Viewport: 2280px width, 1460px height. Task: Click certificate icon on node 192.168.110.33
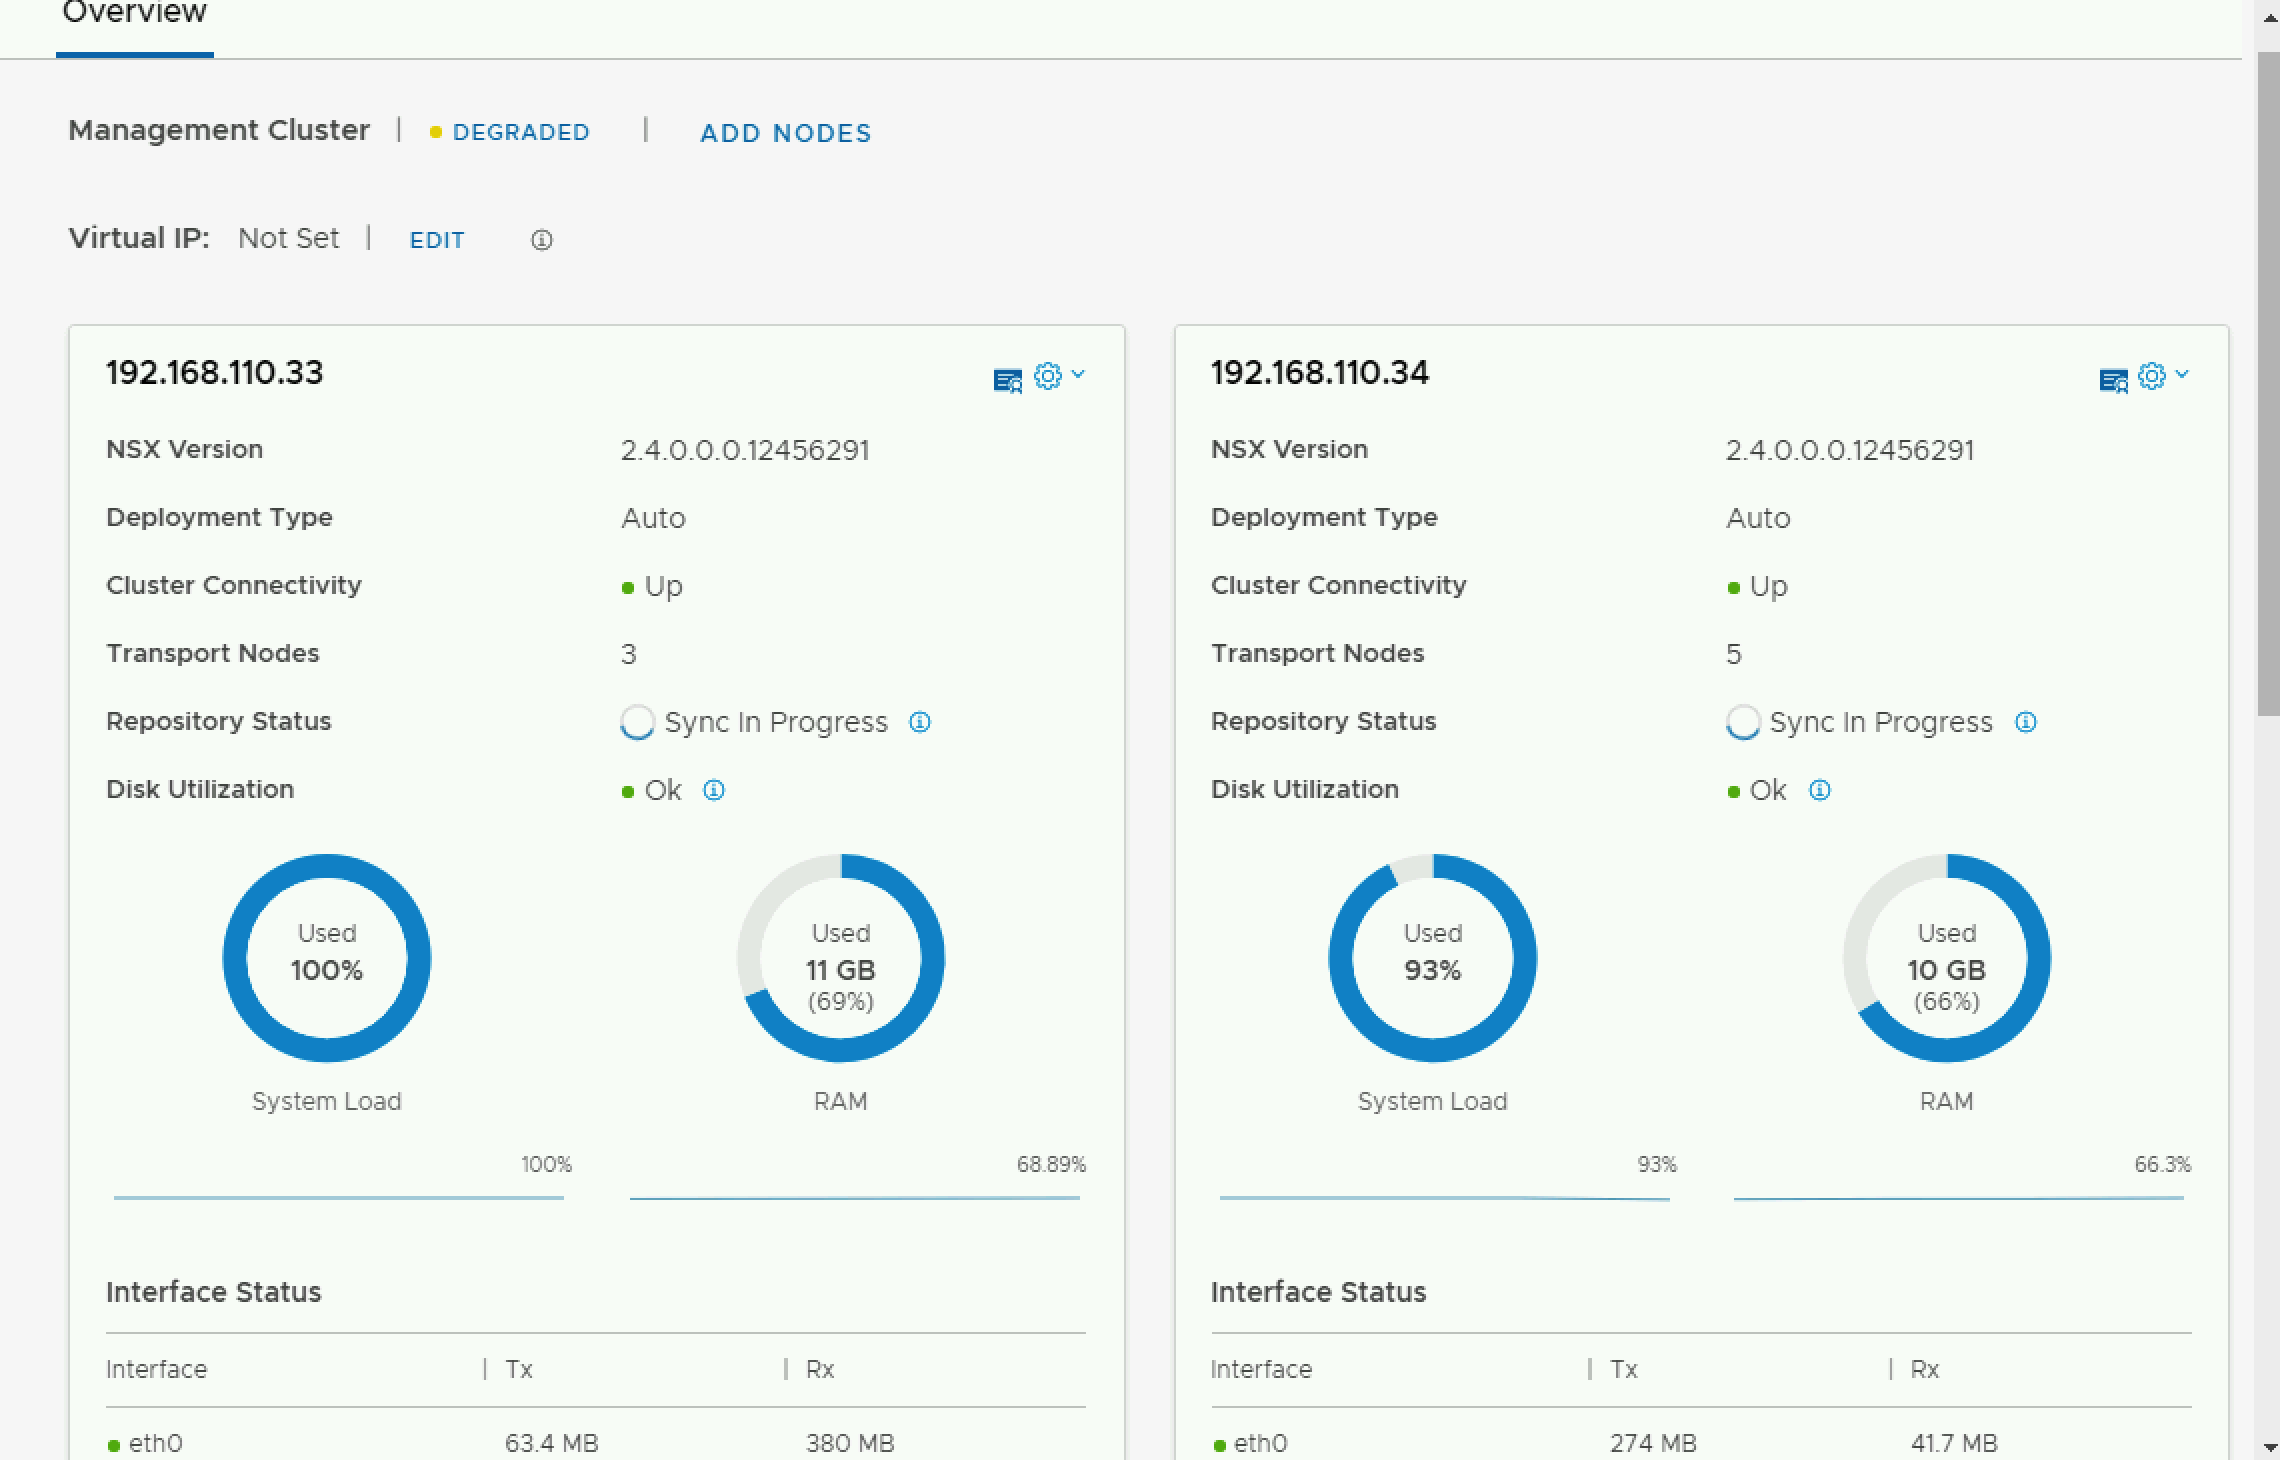point(1007,380)
